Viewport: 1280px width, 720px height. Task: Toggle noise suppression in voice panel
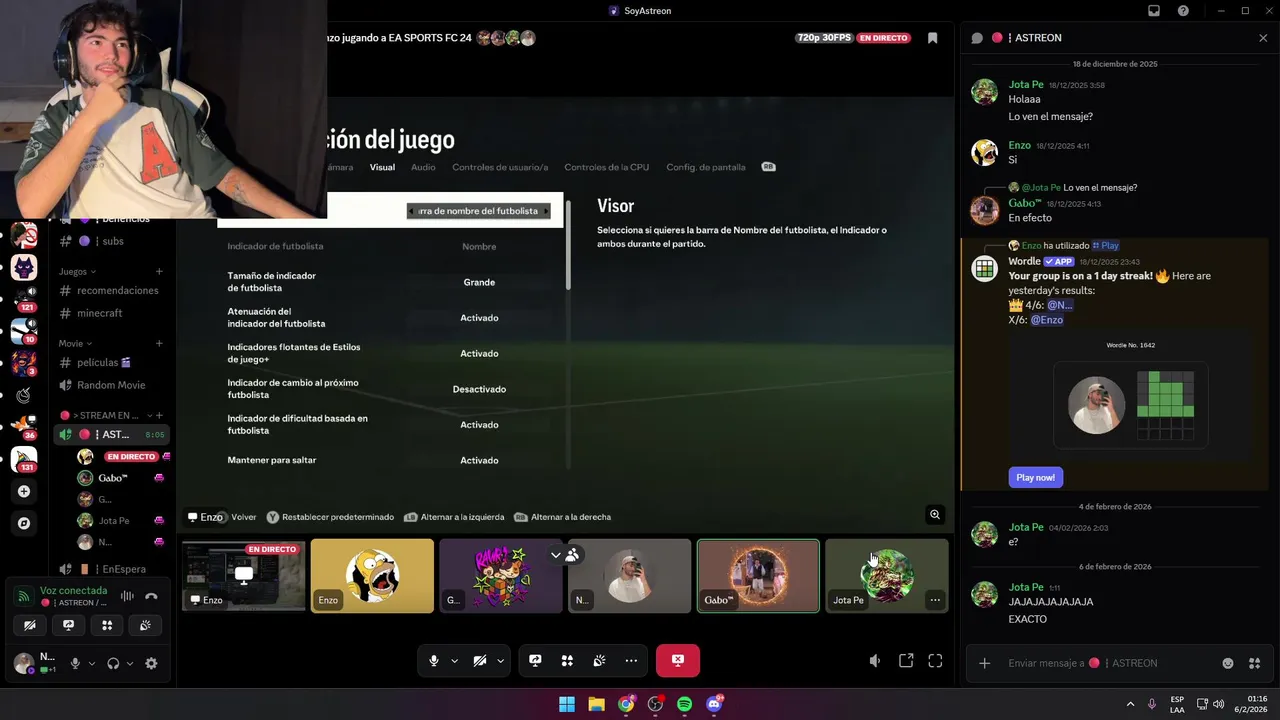click(127, 596)
